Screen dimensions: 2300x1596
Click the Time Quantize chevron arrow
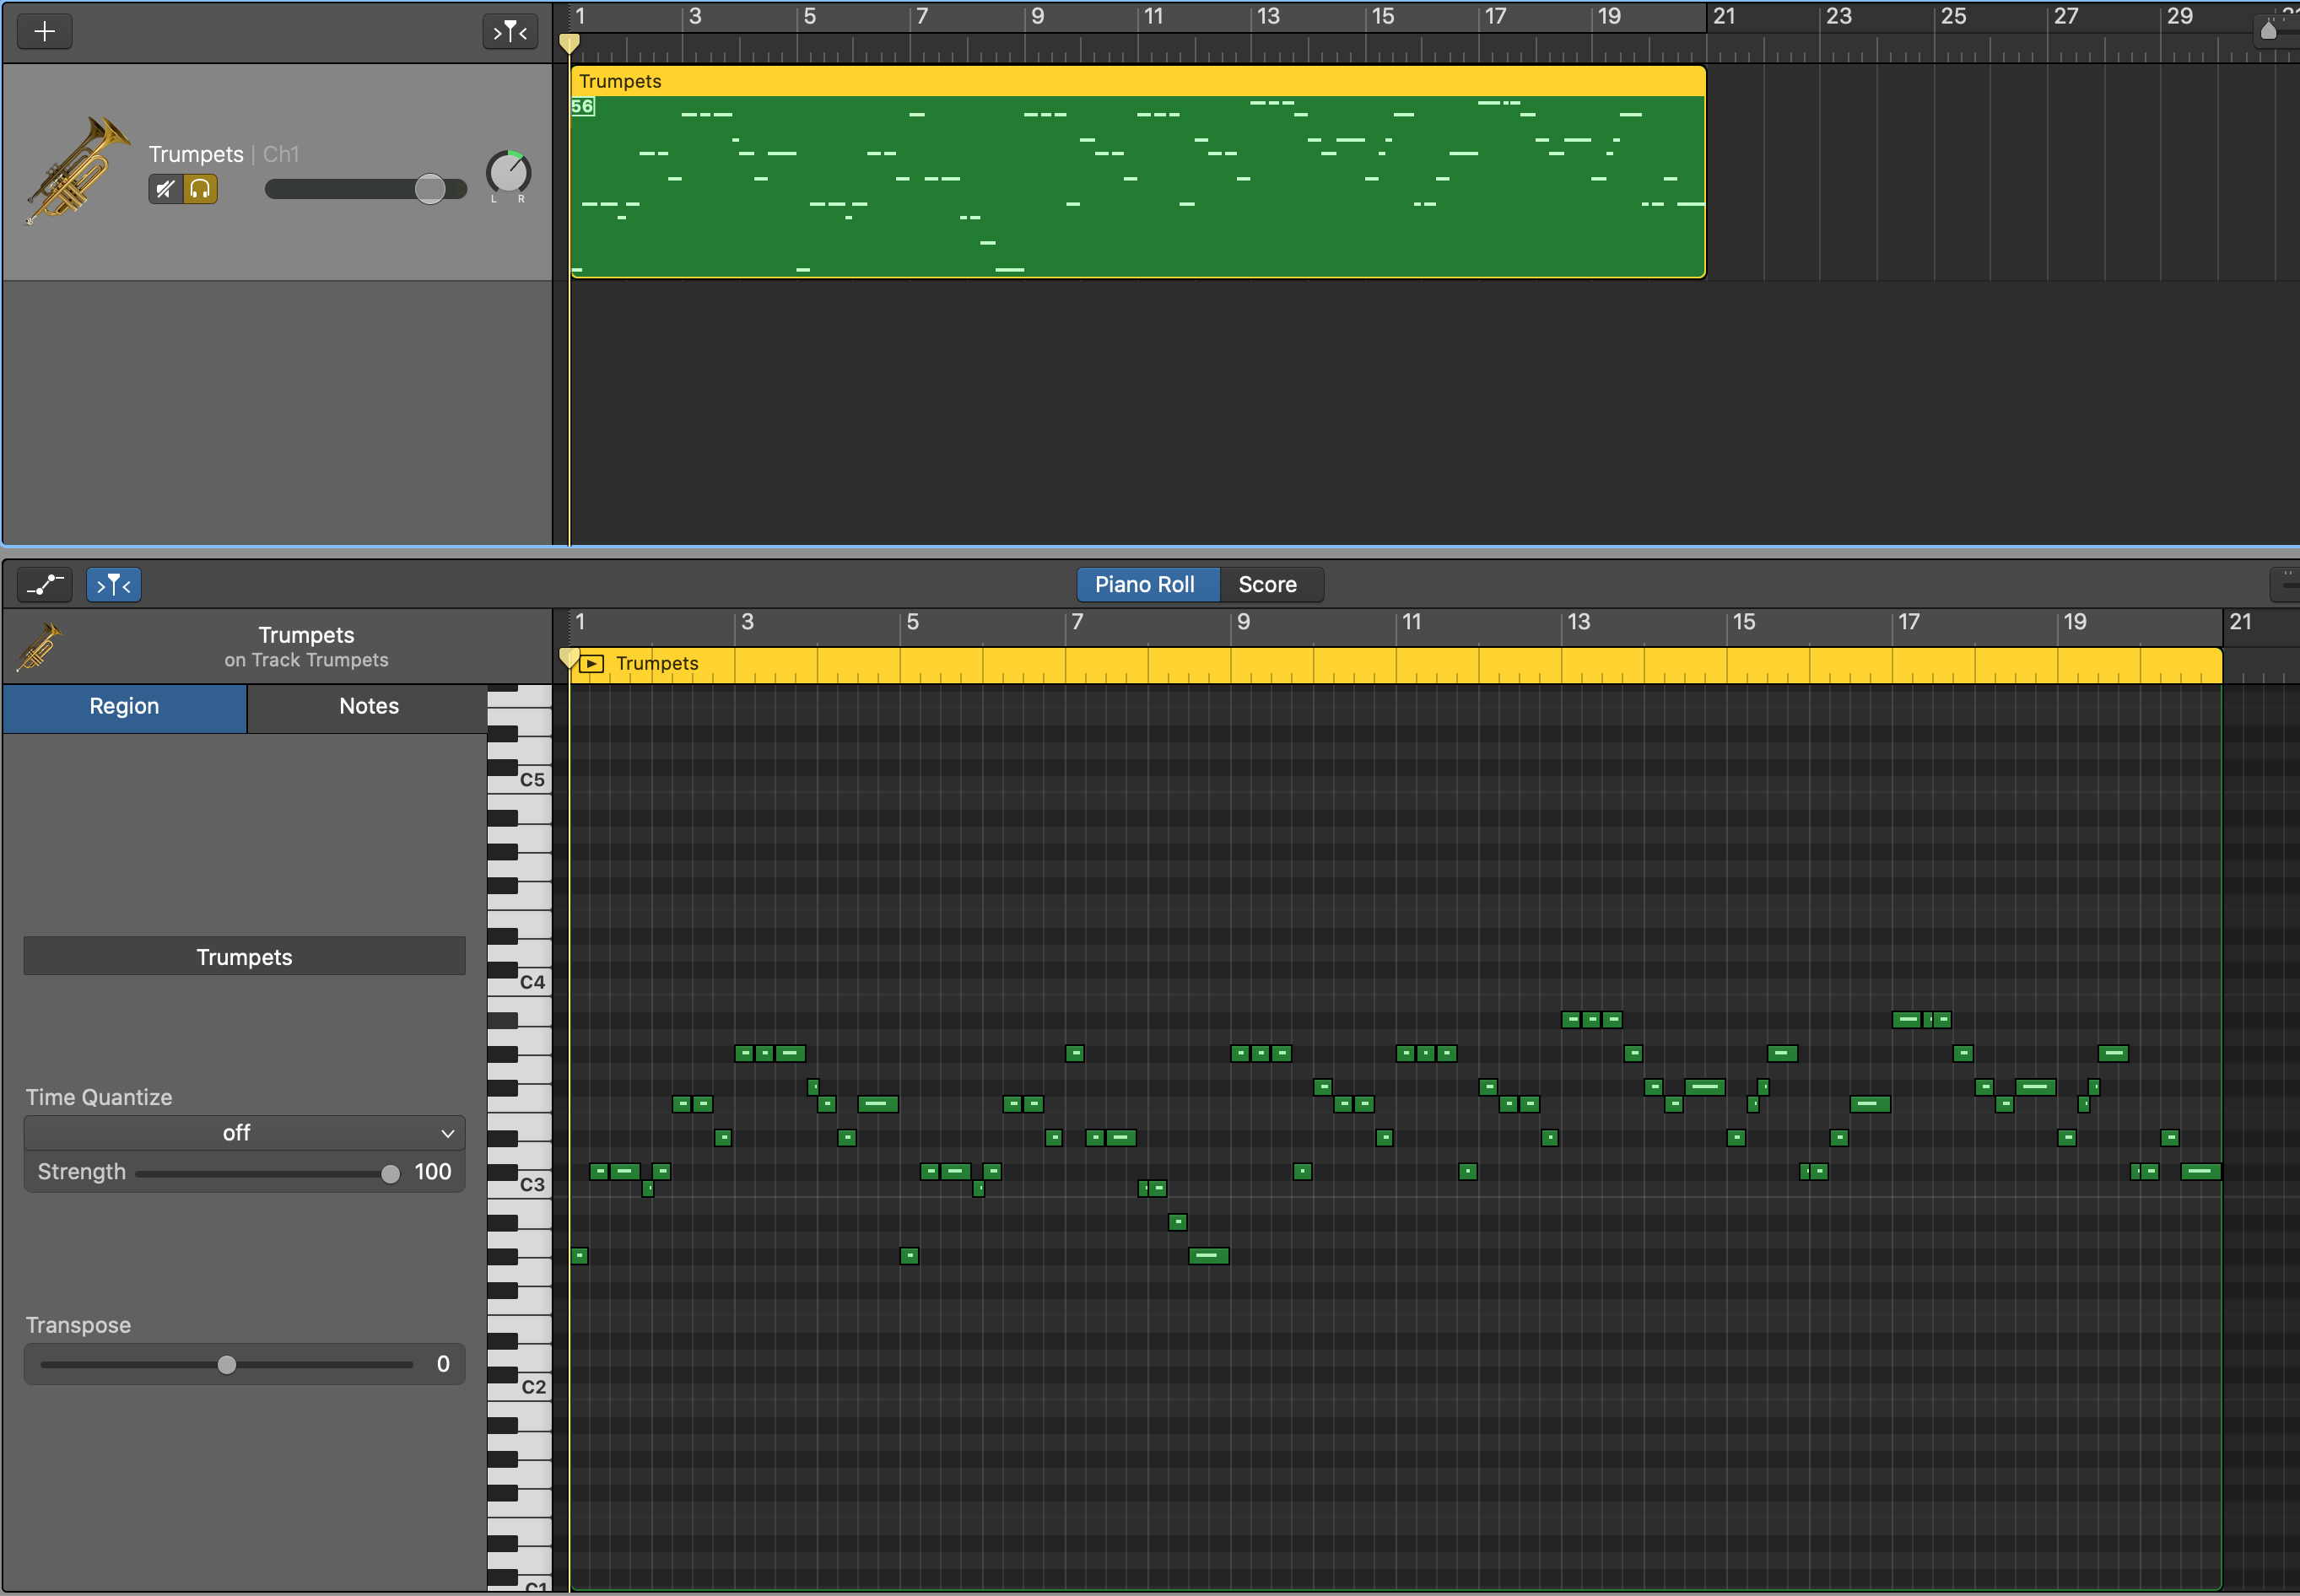tap(447, 1133)
